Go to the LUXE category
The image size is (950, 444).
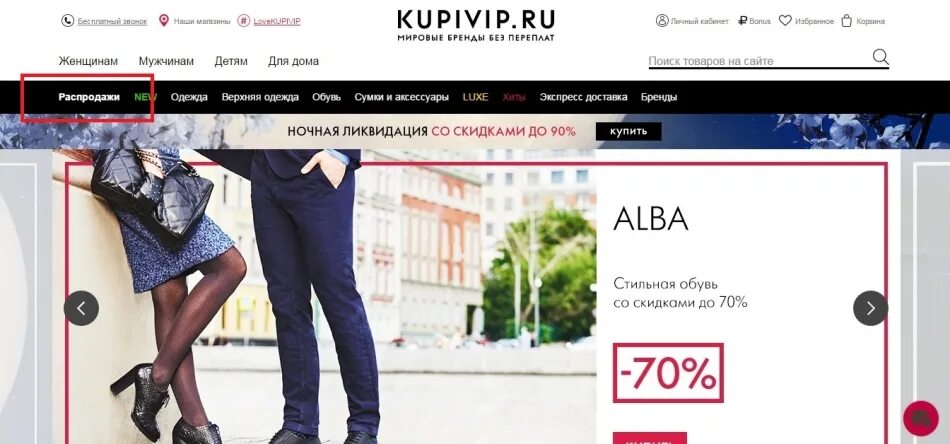coord(476,97)
